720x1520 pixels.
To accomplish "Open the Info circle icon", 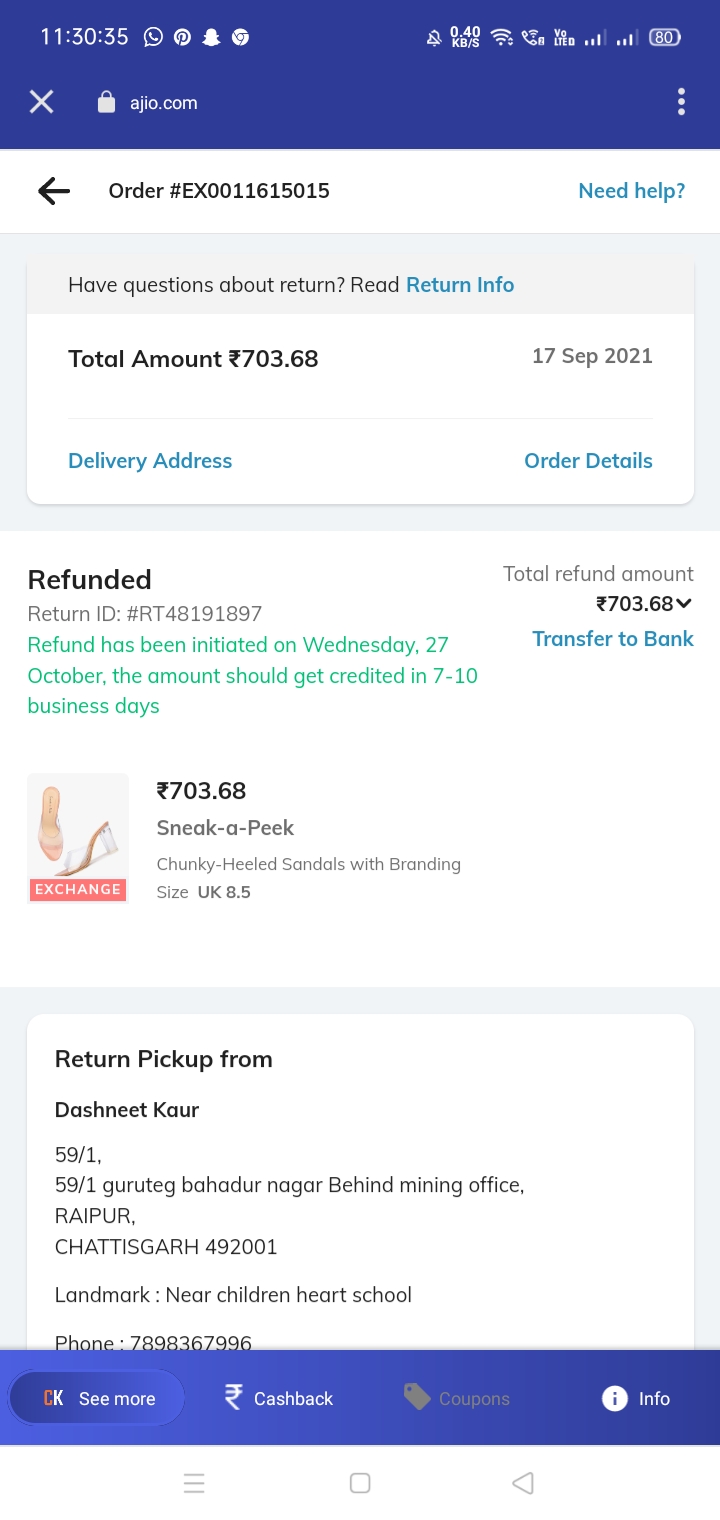I will 614,1398.
